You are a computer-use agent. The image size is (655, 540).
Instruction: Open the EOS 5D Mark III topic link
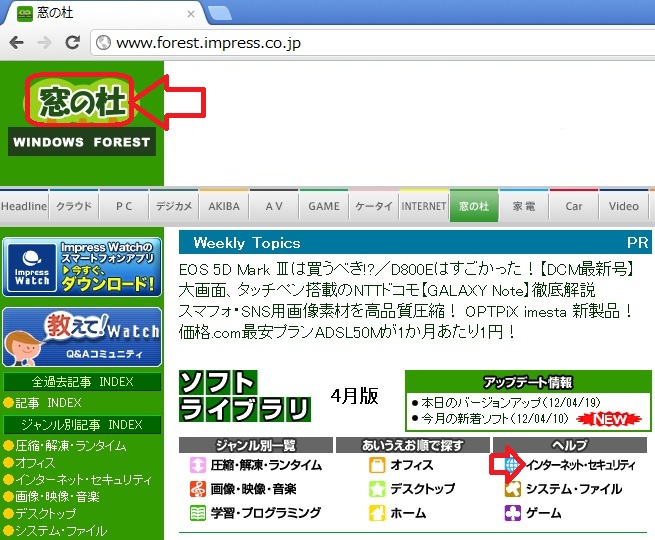click(407, 269)
